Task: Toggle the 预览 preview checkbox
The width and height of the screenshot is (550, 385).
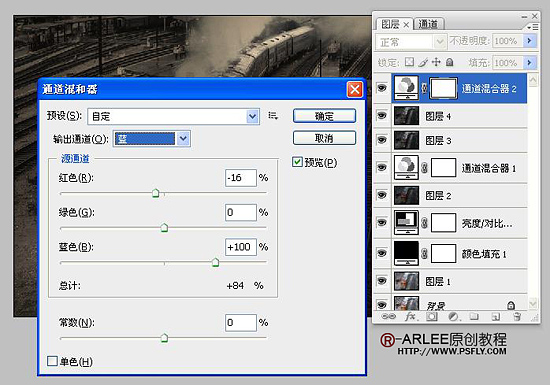Action: click(x=297, y=162)
